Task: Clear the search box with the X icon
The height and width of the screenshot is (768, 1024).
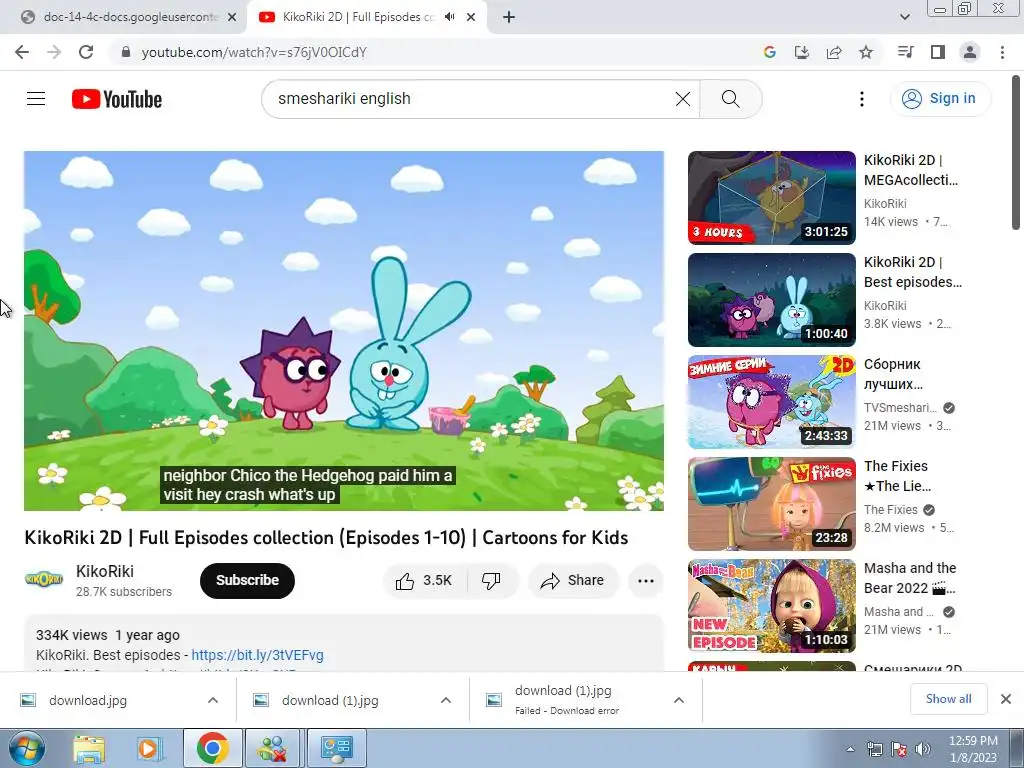Action: [x=682, y=99]
